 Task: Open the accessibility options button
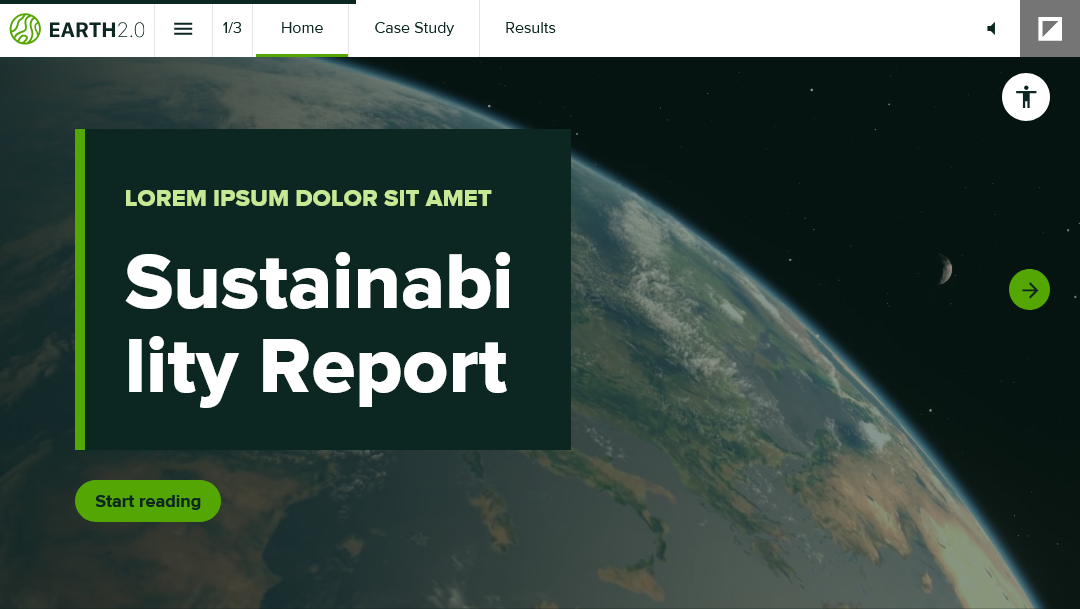[x=1025, y=97]
